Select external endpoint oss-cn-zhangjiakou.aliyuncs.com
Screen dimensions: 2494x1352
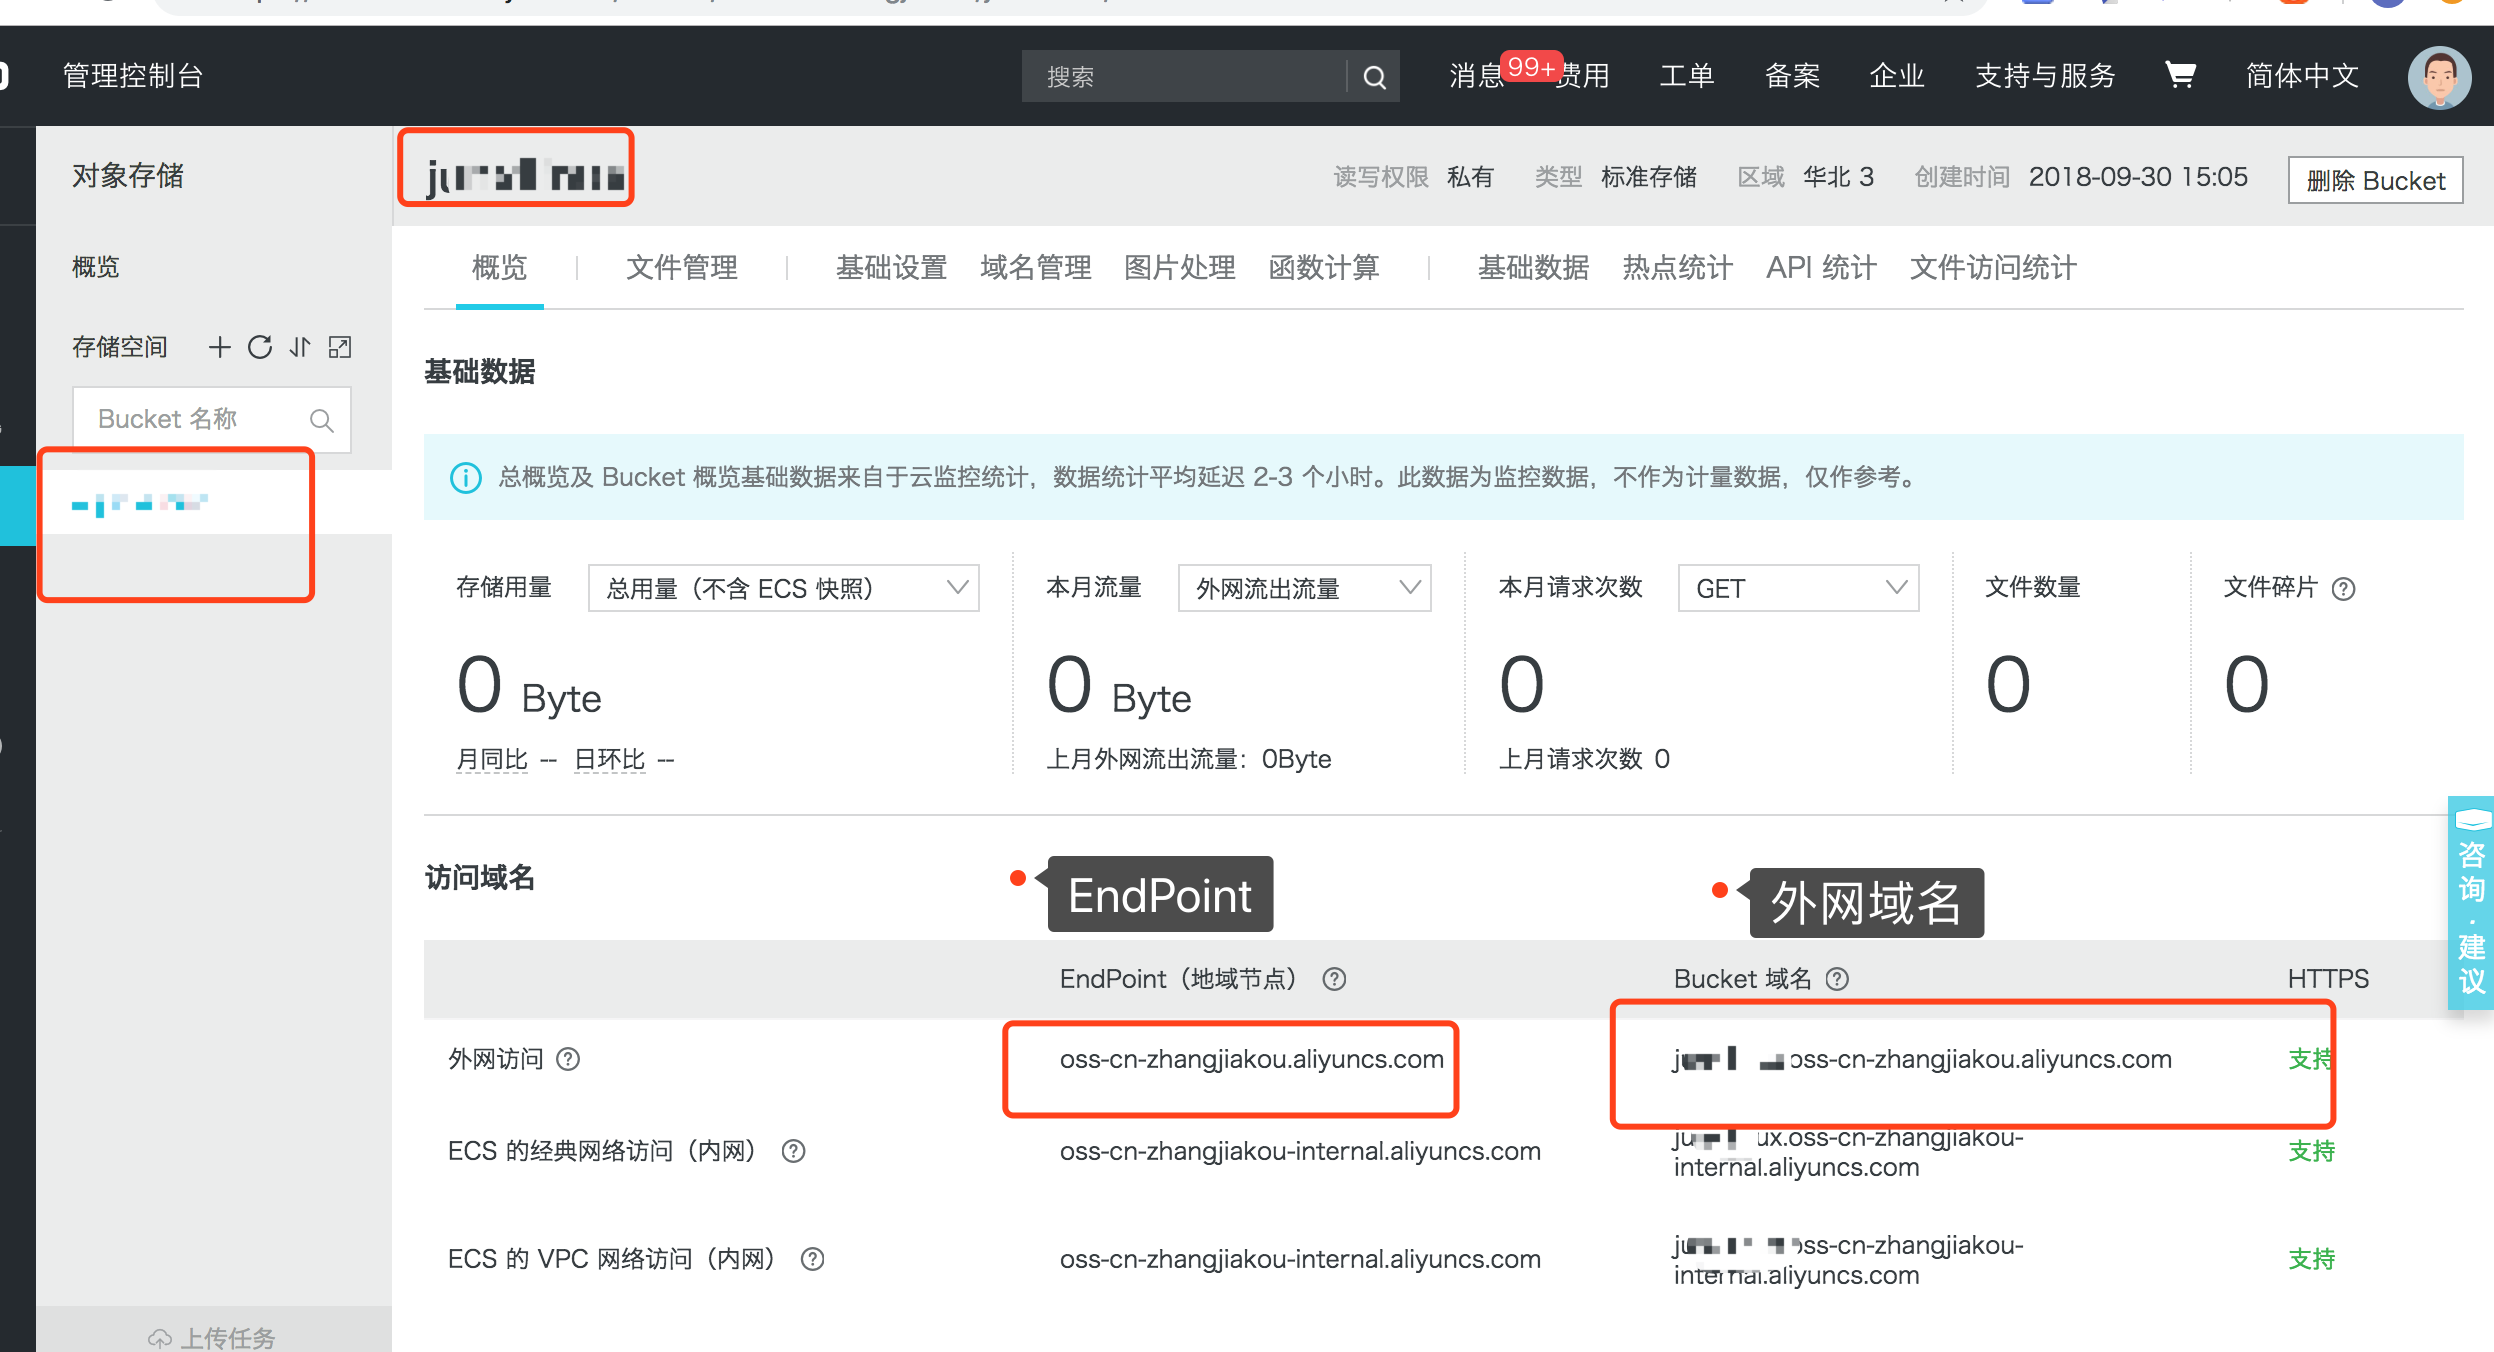(x=1251, y=1059)
